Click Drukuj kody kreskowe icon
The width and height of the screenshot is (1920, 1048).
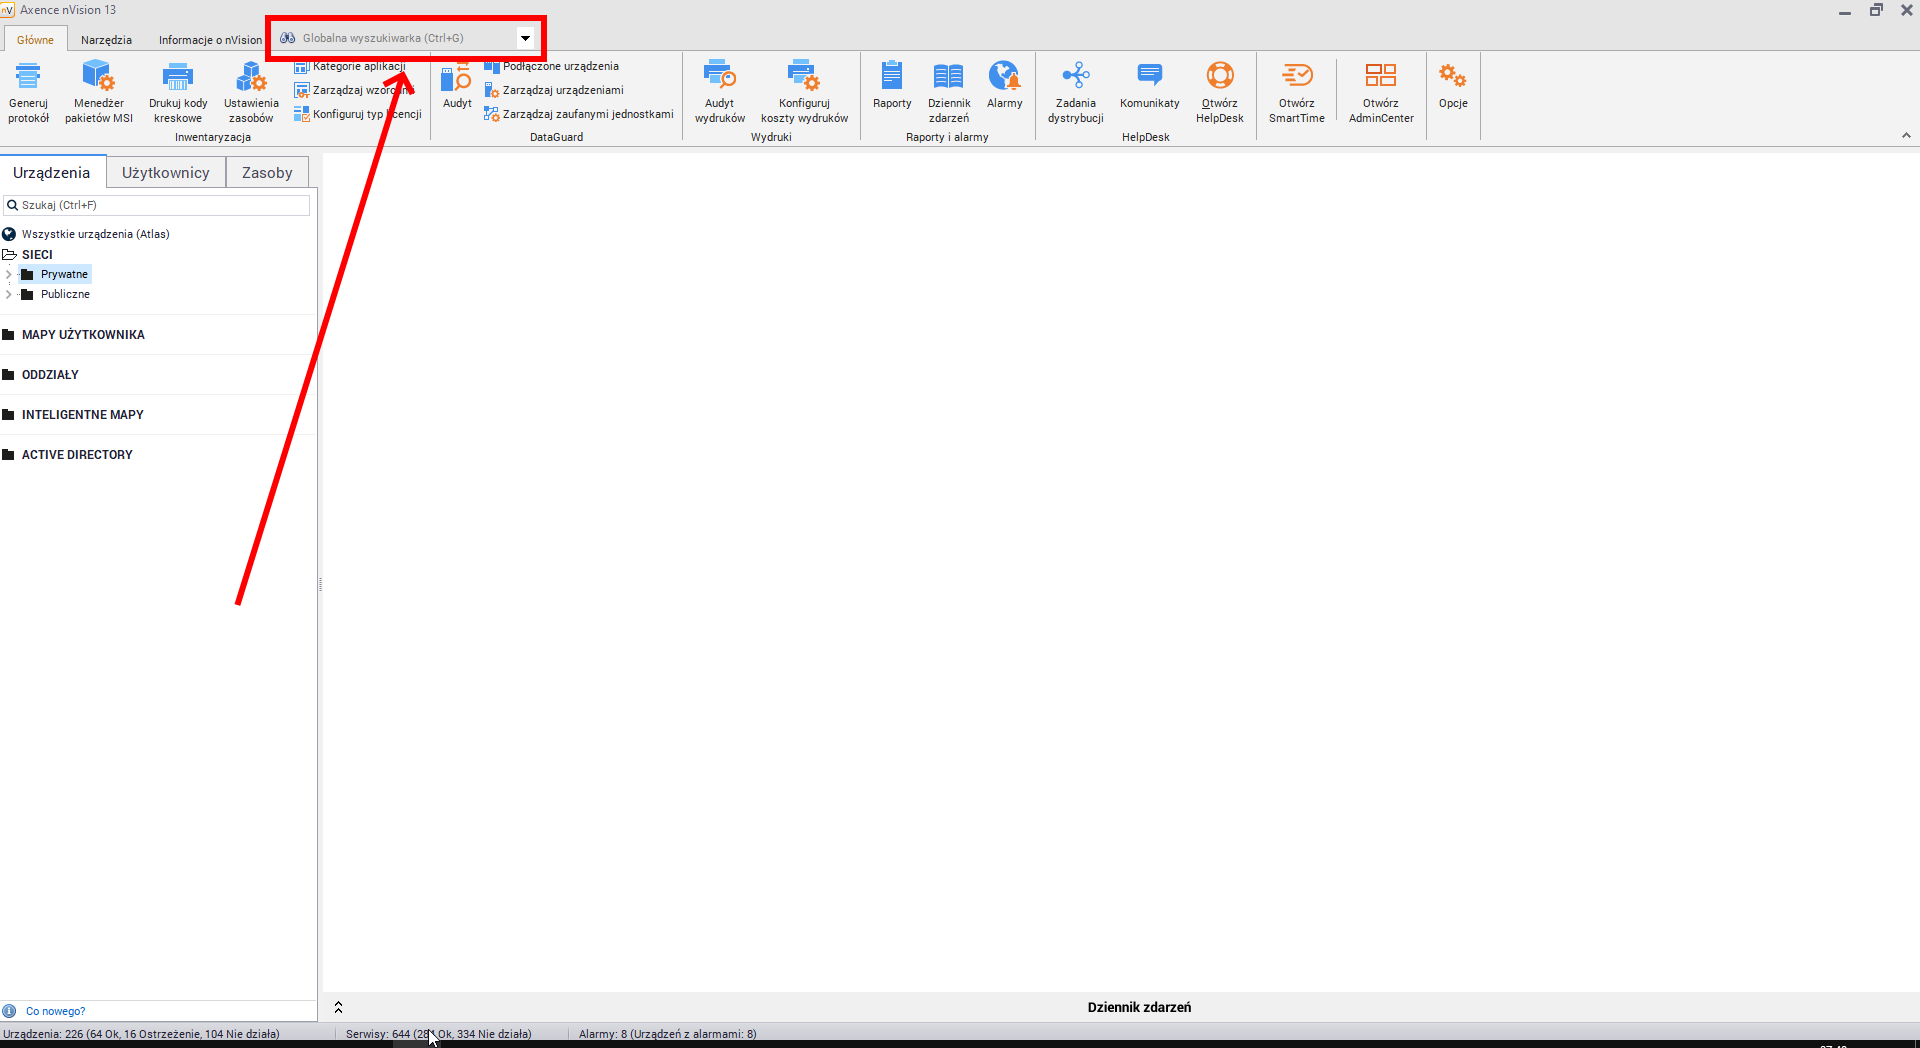coord(178,77)
